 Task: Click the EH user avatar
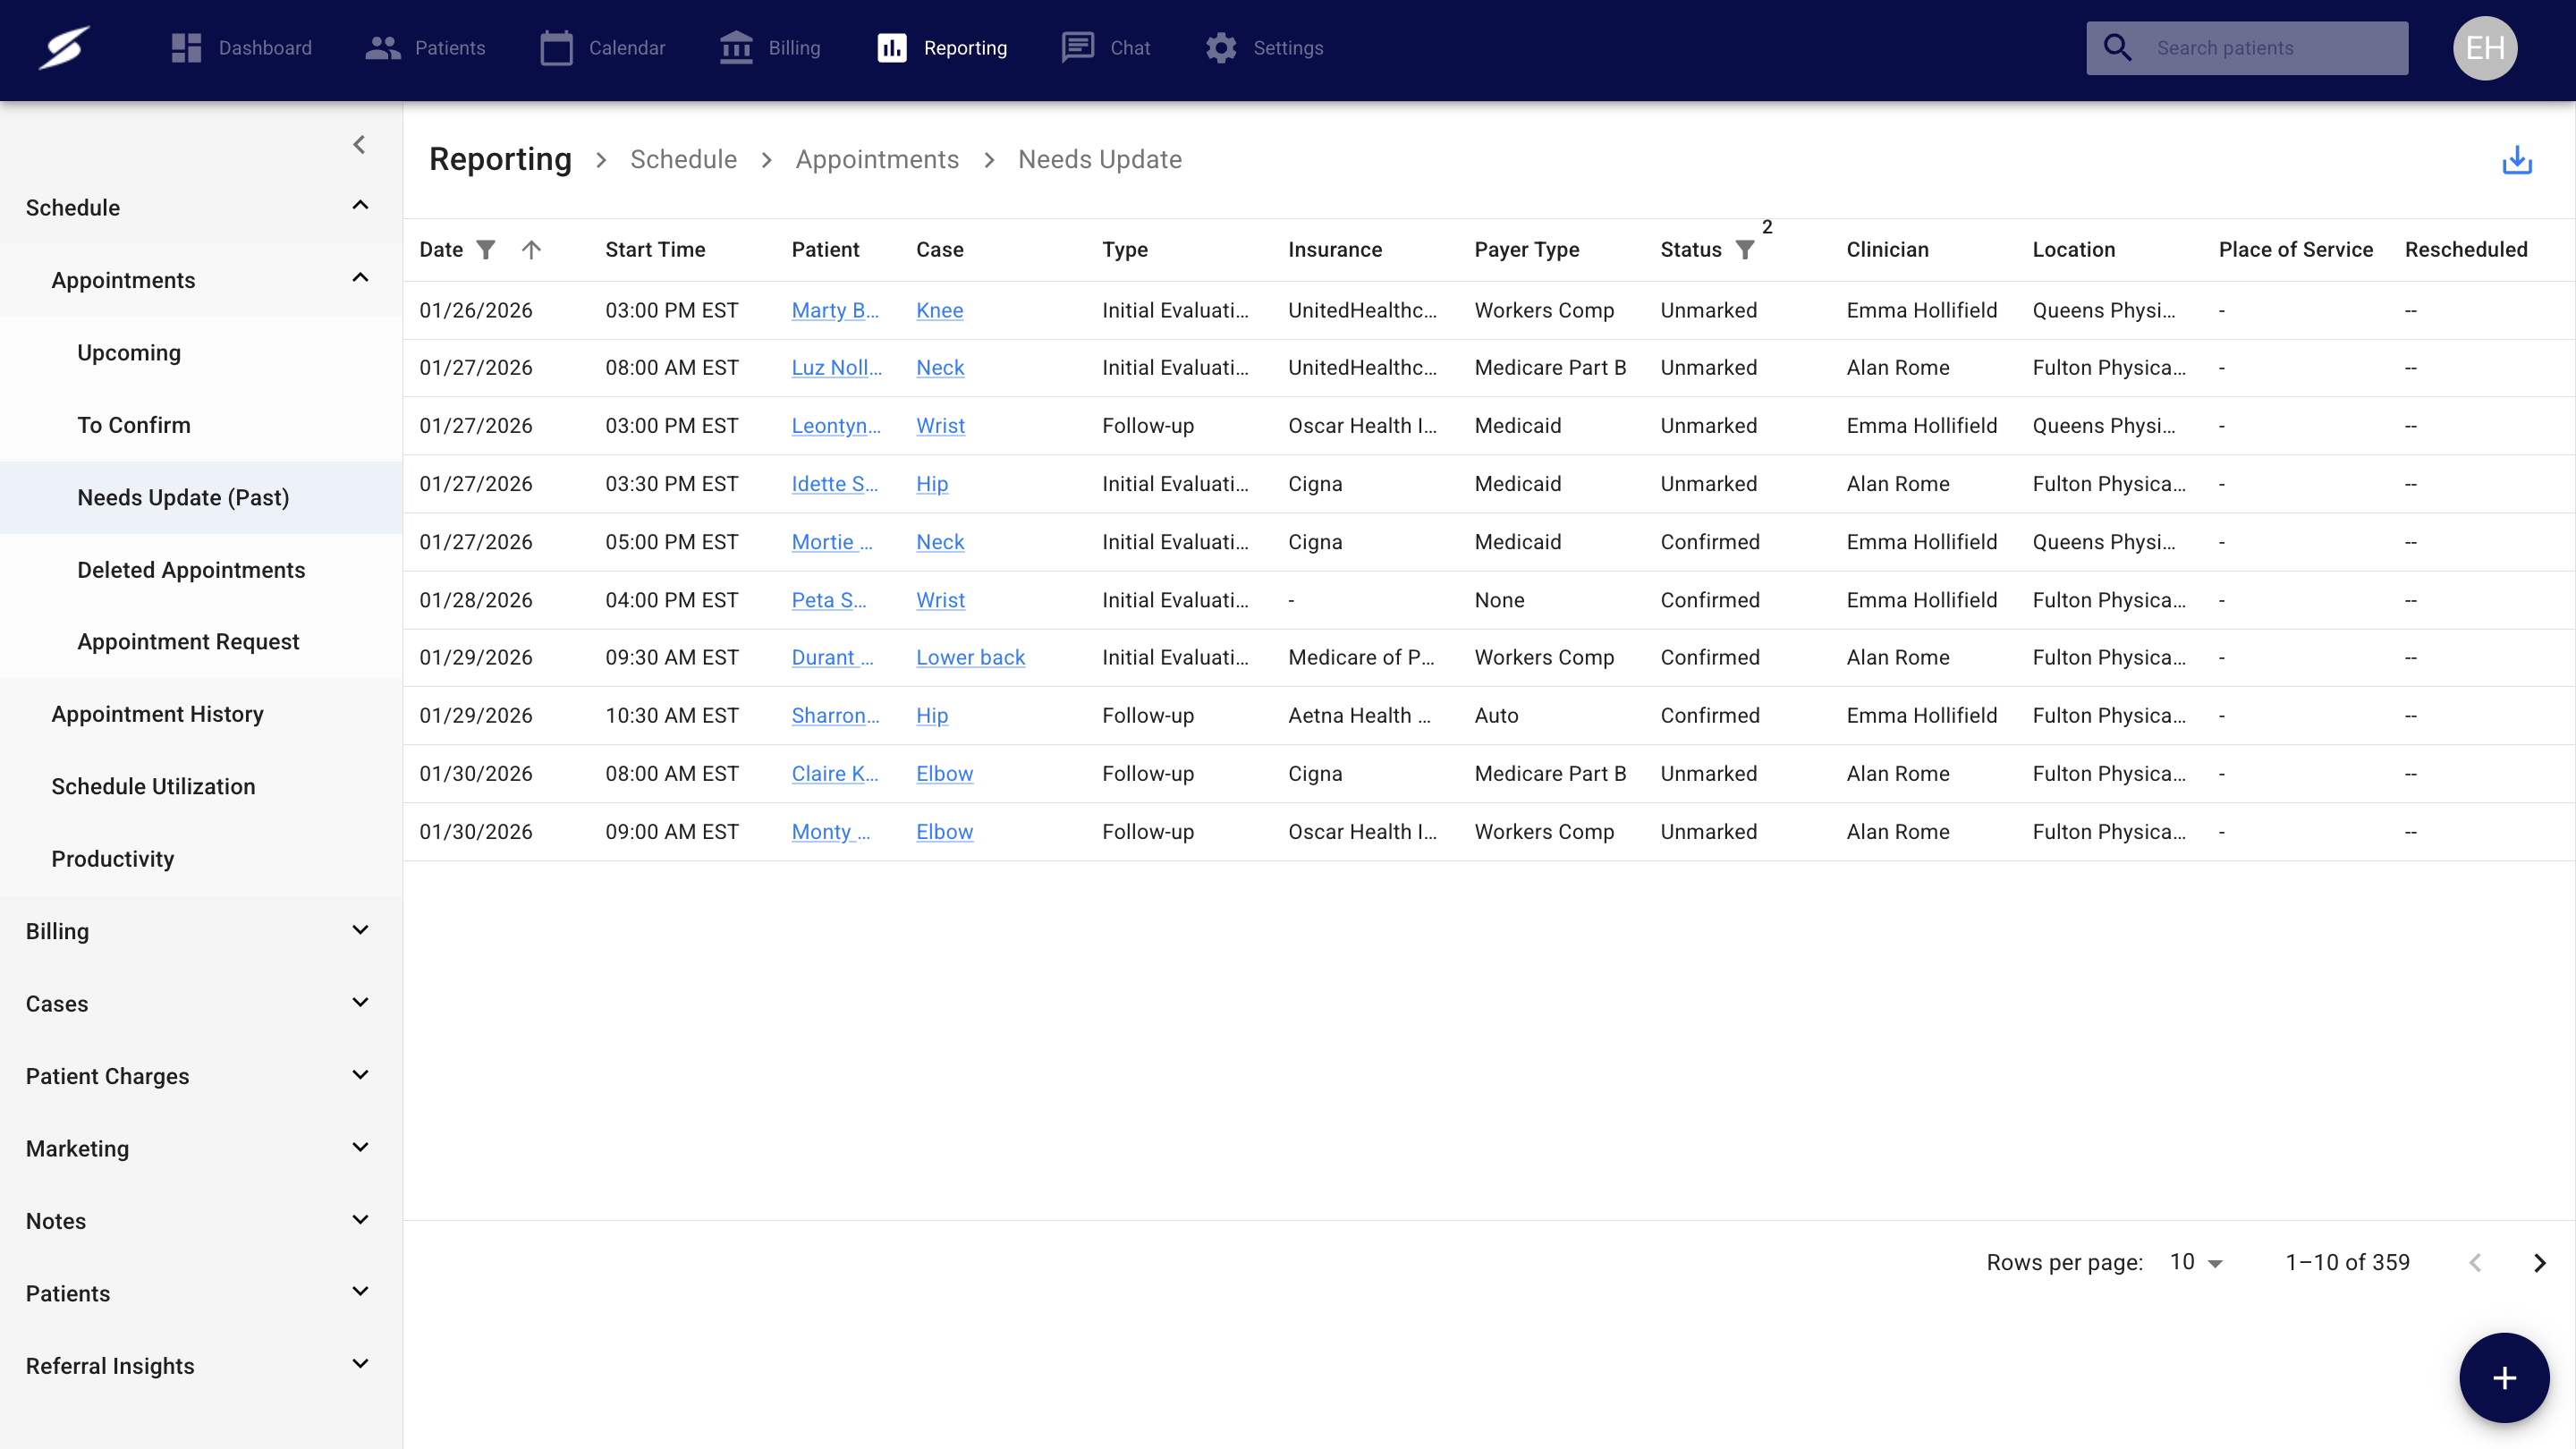(x=2484, y=48)
